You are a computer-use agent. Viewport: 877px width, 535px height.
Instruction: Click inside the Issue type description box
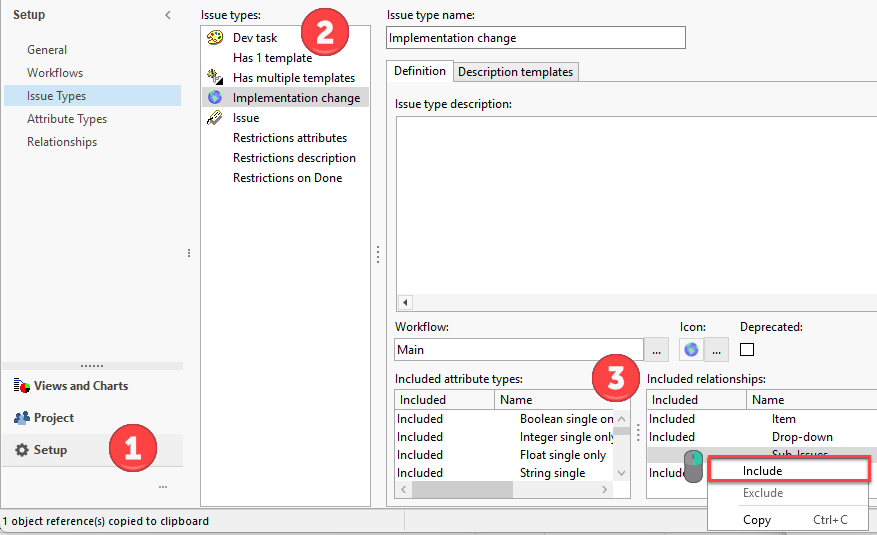point(636,205)
